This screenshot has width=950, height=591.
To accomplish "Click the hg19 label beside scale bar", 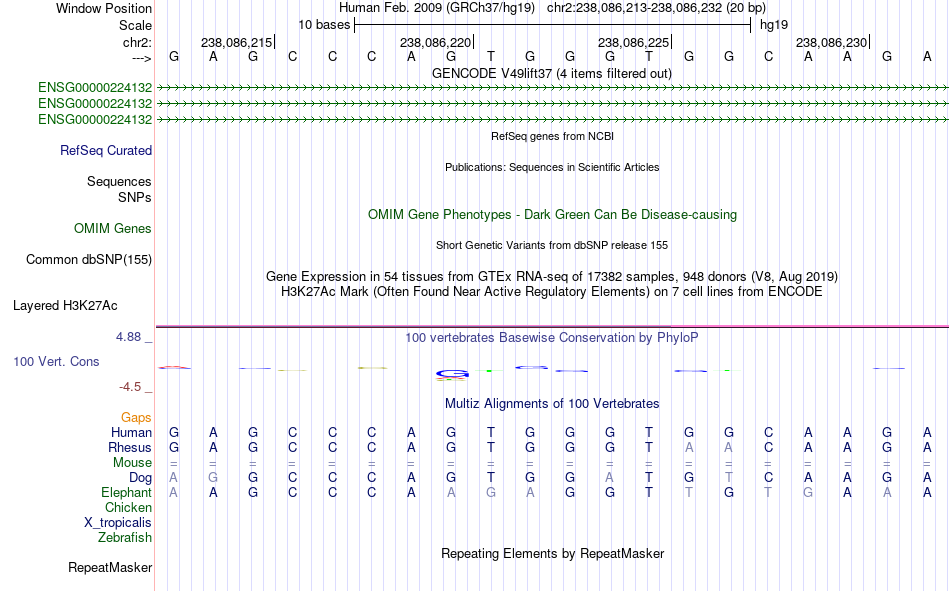I will (x=774, y=25).
